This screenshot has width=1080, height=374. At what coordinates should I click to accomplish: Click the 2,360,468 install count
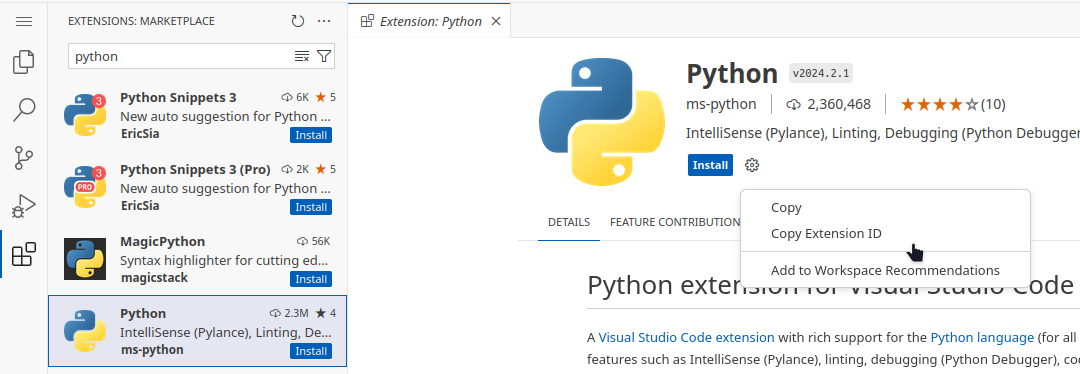click(x=839, y=105)
